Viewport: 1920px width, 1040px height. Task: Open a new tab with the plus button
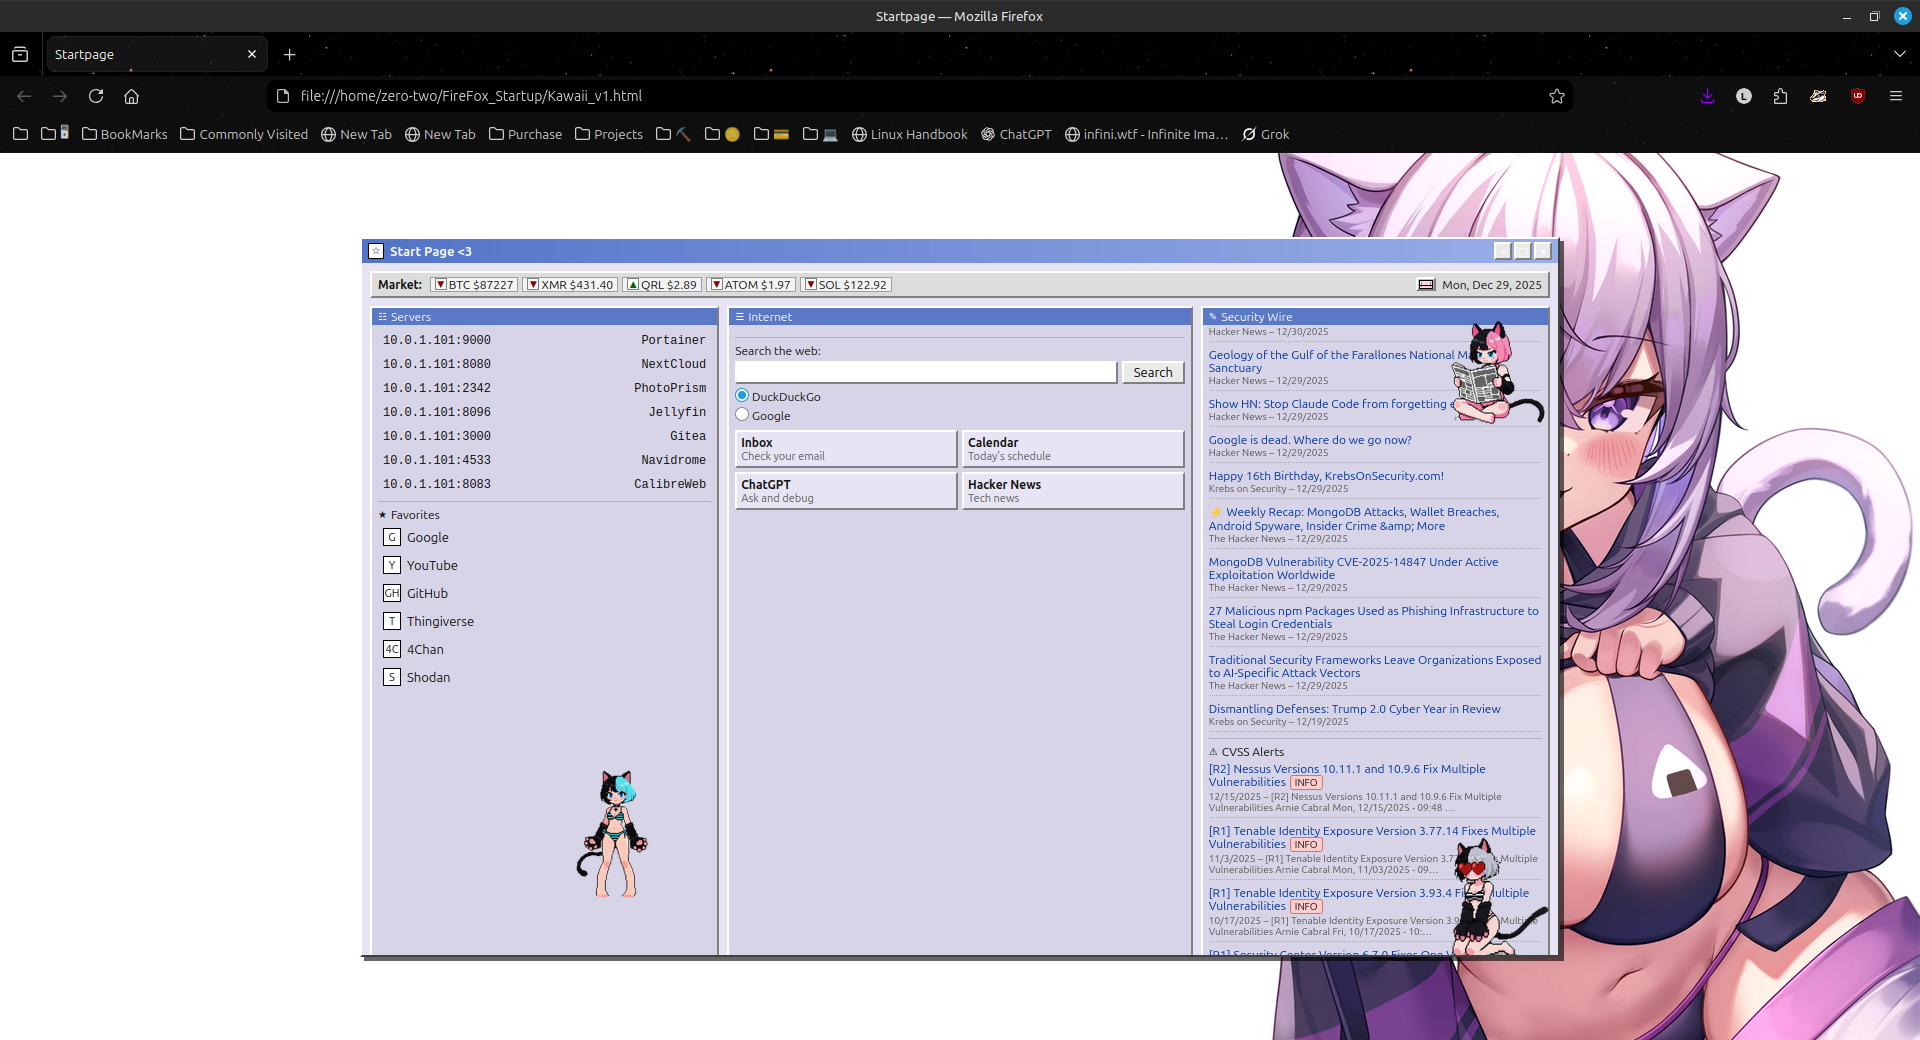[289, 55]
